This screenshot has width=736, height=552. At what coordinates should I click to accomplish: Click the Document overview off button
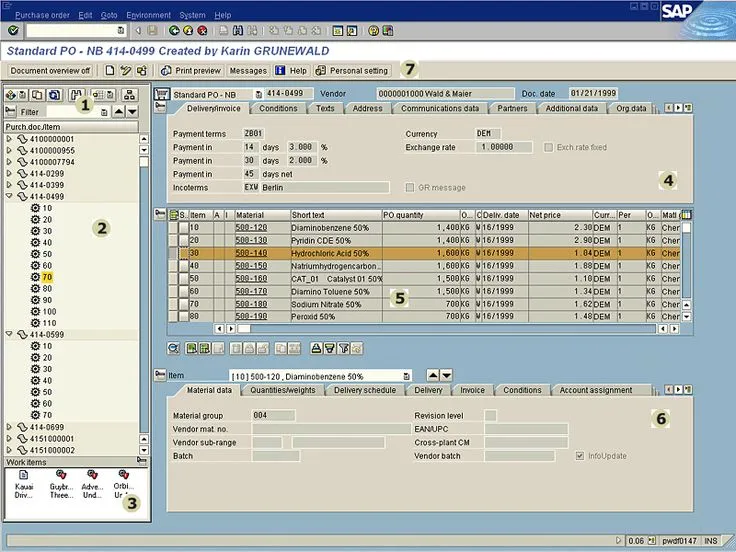pos(50,70)
